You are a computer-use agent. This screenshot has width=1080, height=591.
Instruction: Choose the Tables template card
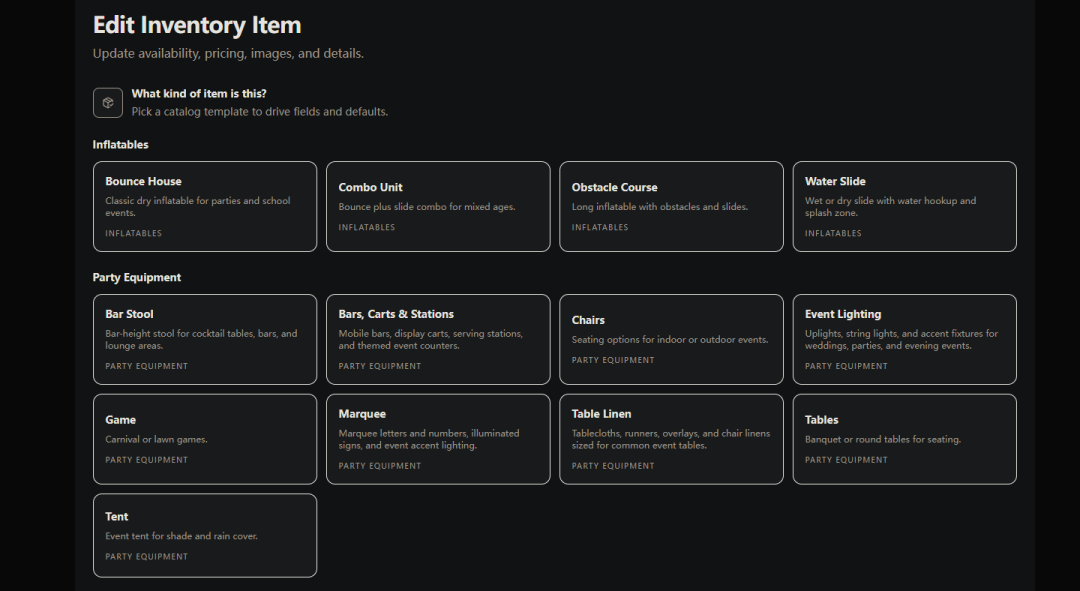(x=905, y=439)
